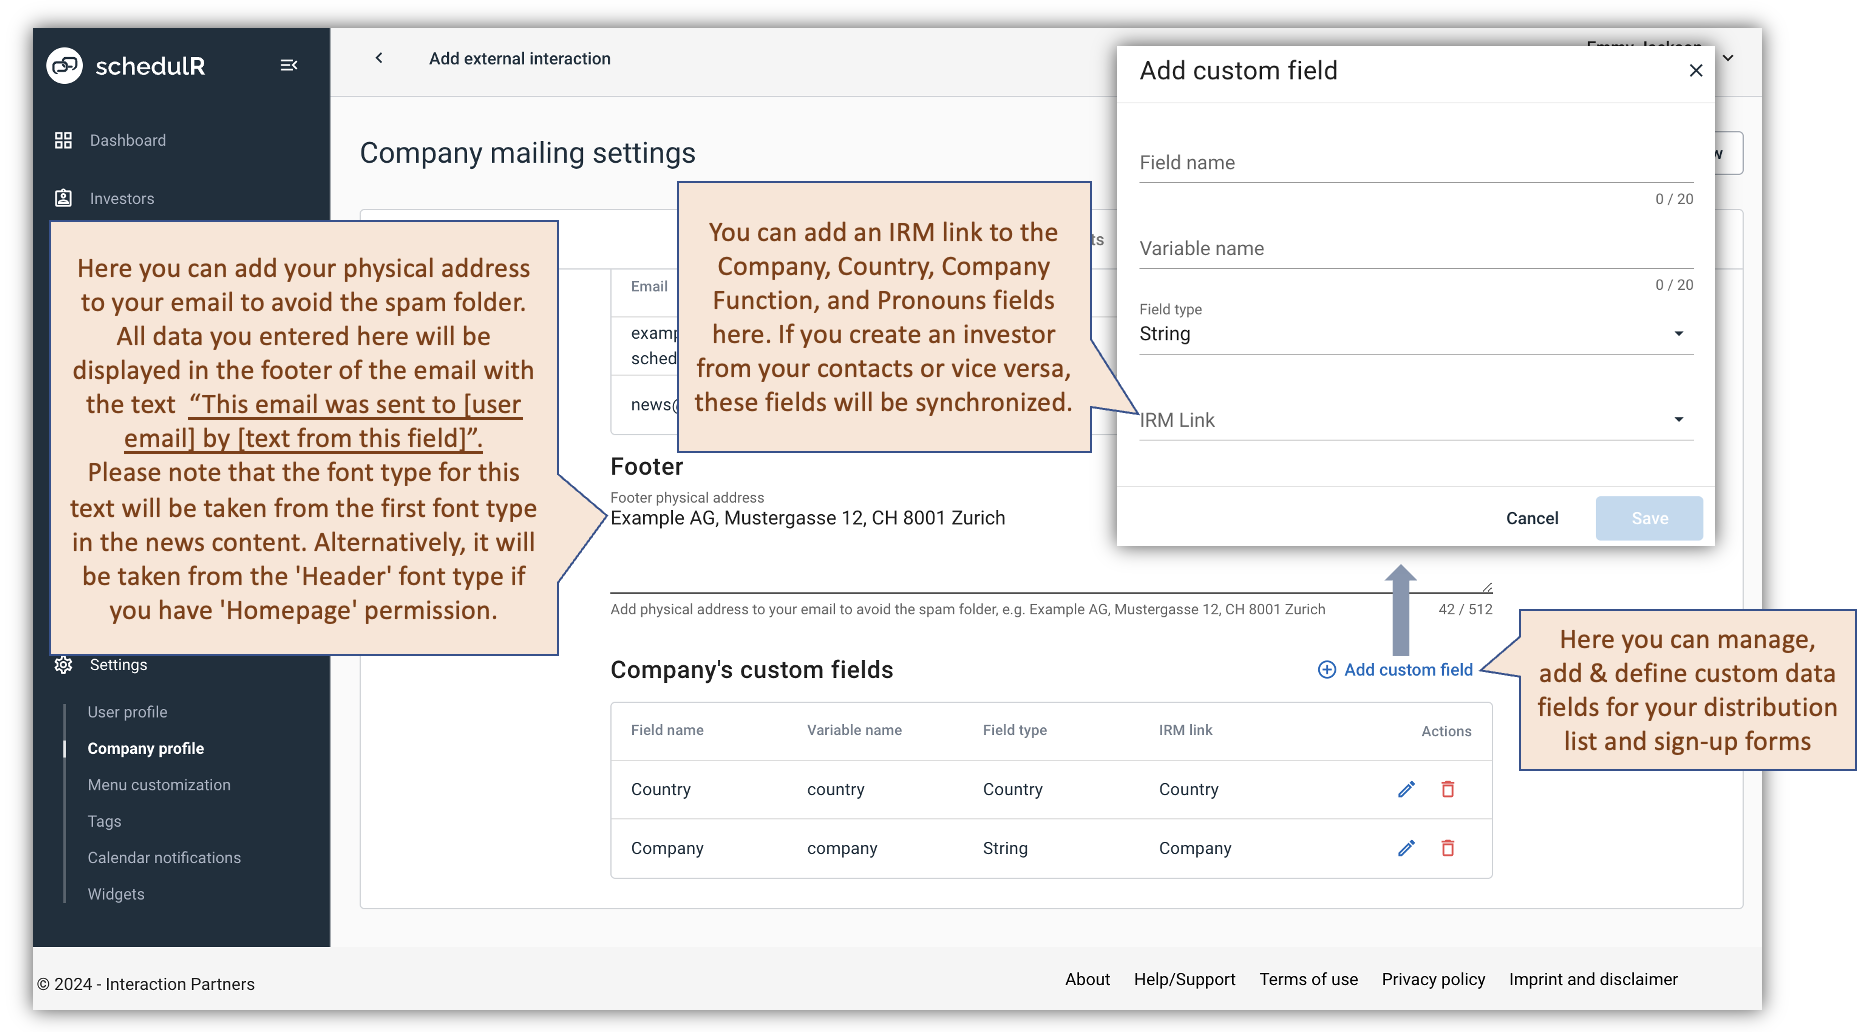Click the Cancel button in the dialog
Screen dimensions: 1866x1032
tap(1531, 518)
